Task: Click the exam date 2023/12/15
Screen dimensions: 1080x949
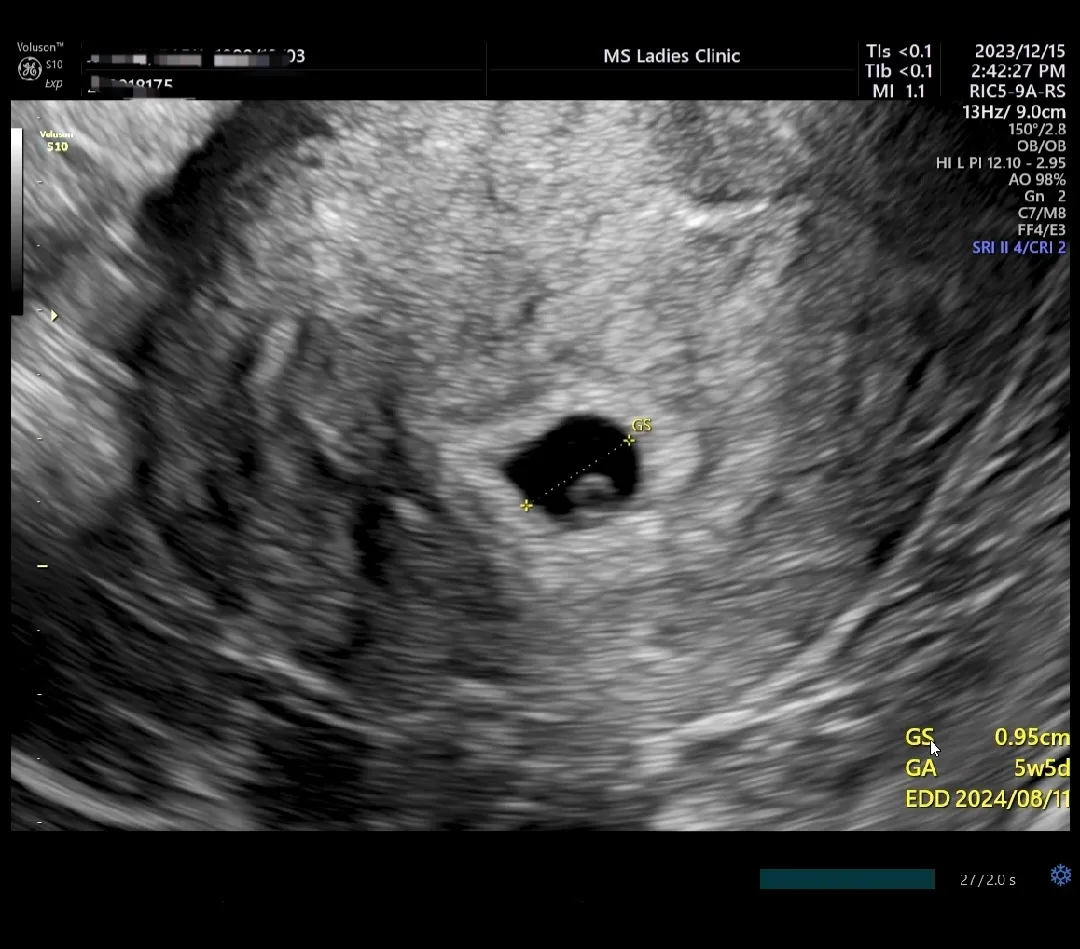Action: pyautogui.click(x=1019, y=51)
